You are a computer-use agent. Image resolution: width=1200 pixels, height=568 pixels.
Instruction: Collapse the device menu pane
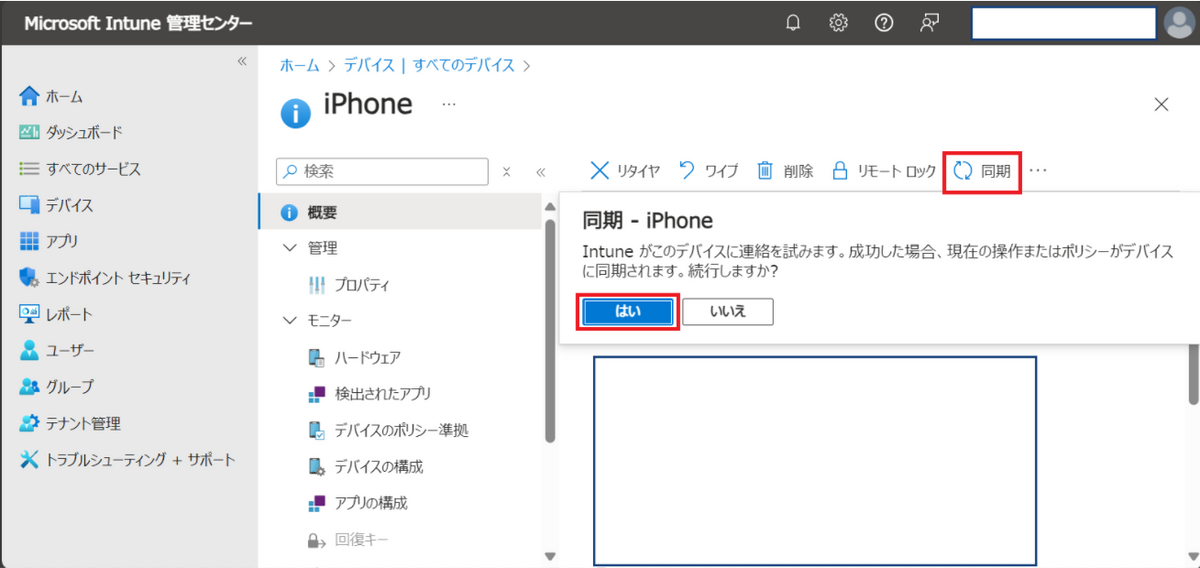[x=541, y=172]
